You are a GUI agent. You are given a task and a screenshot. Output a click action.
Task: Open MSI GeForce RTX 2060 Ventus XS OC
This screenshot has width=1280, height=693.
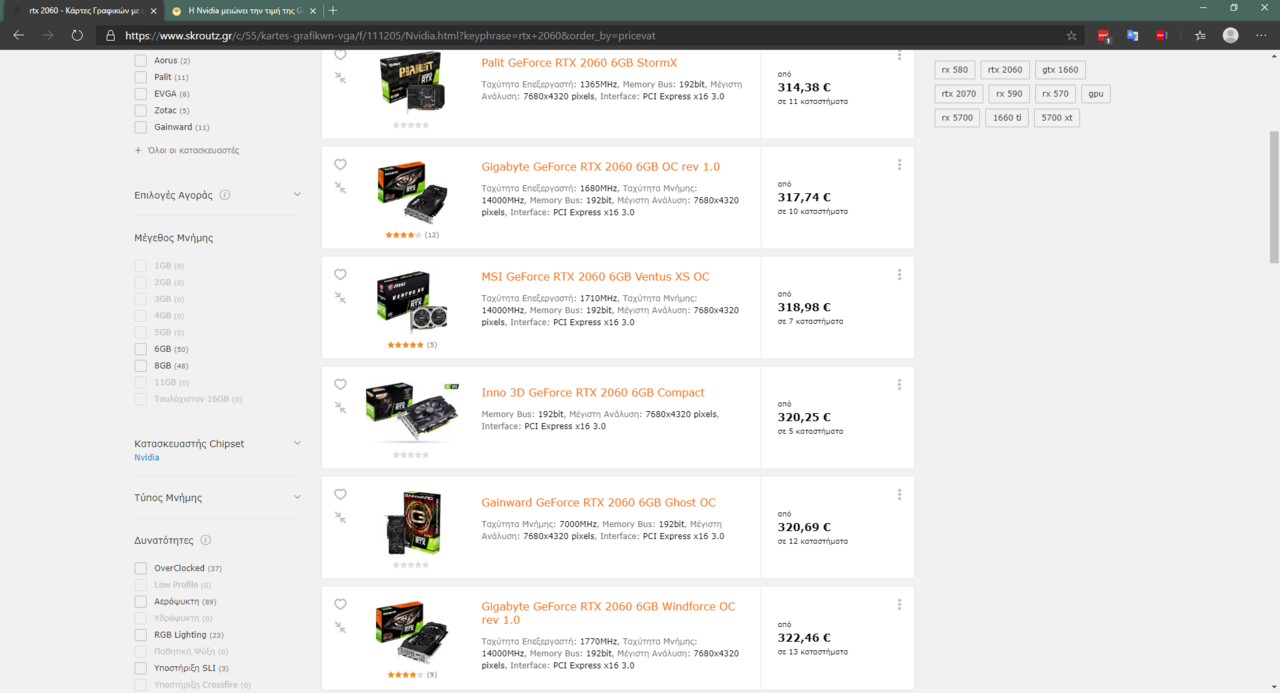(595, 277)
